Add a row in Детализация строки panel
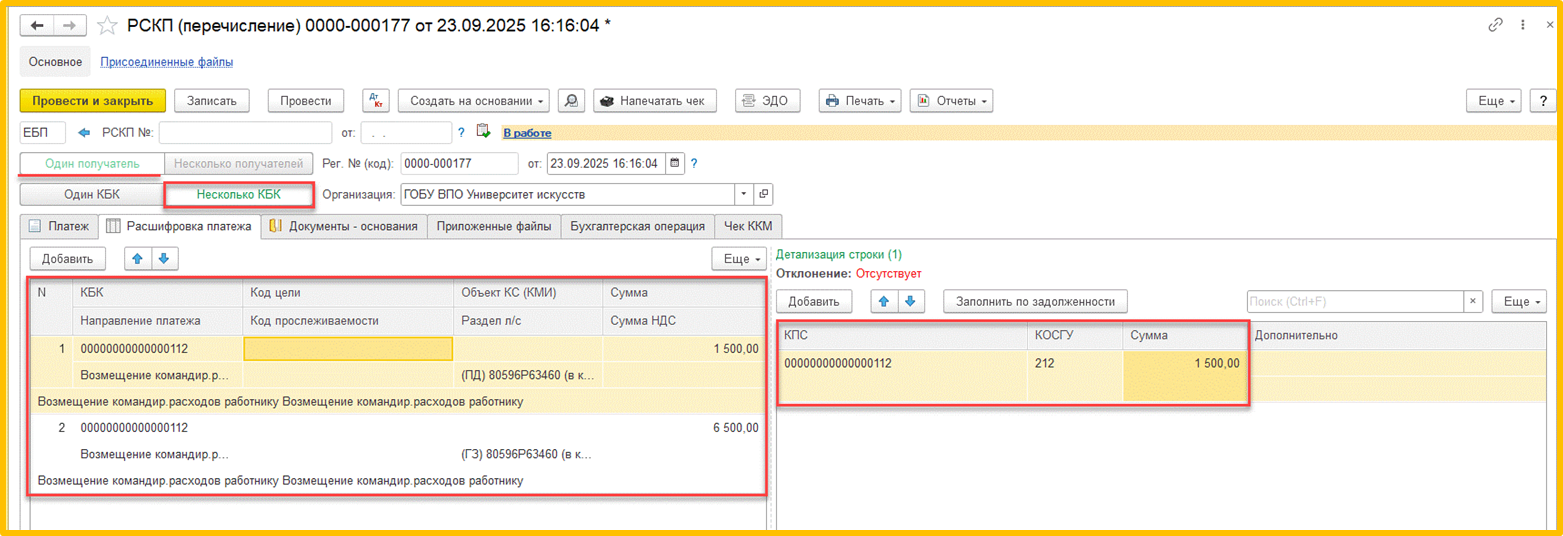This screenshot has width=1563, height=536. (814, 301)
